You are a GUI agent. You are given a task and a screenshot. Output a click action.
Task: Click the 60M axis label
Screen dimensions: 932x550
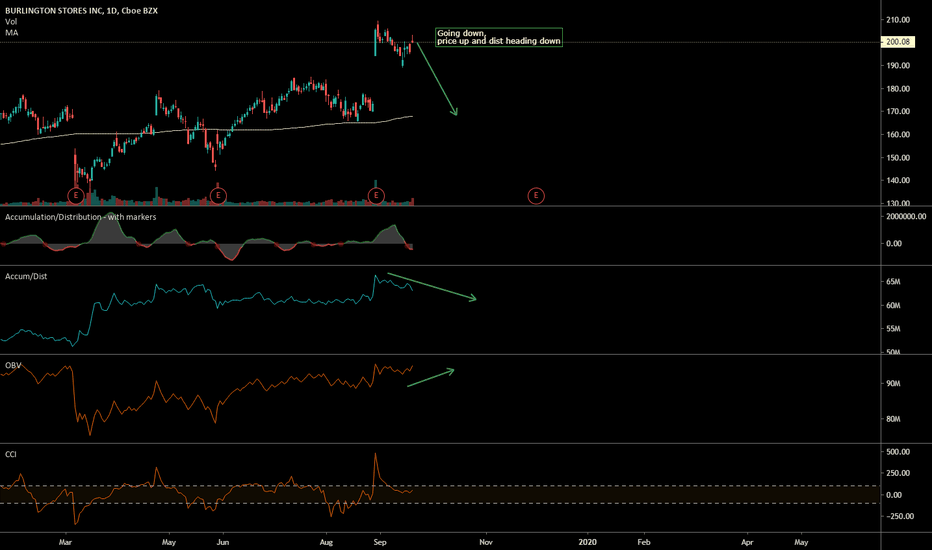point(893,306)
